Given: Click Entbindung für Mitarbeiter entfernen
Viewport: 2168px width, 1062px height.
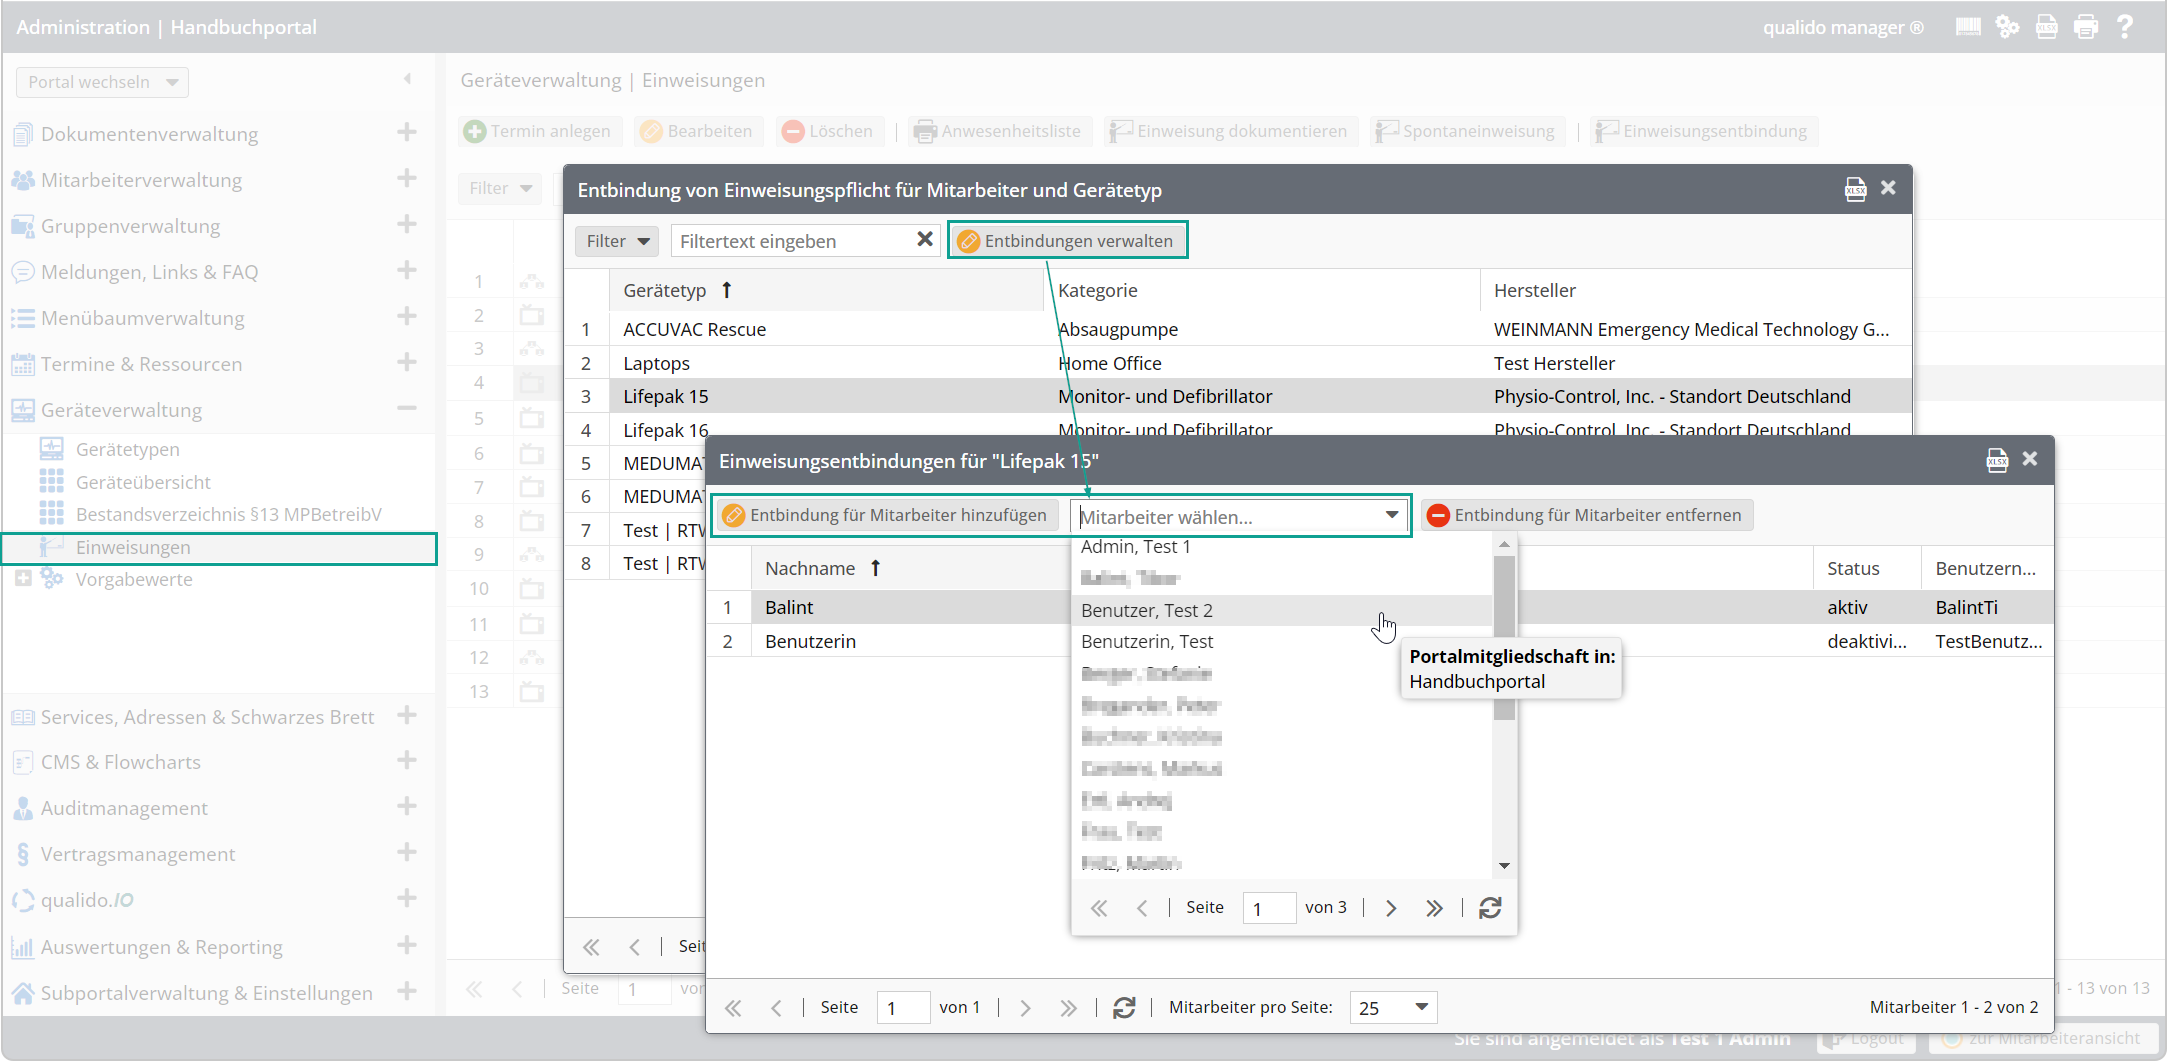Looking at the screenshot, I should (x=1586, y=516).
